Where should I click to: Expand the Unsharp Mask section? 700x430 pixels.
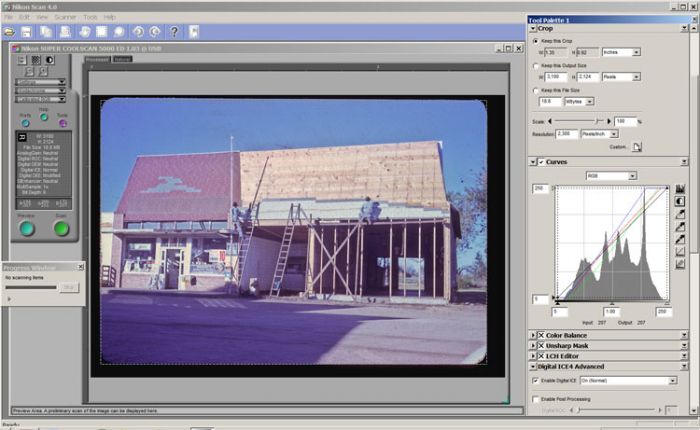pos(533,346)
